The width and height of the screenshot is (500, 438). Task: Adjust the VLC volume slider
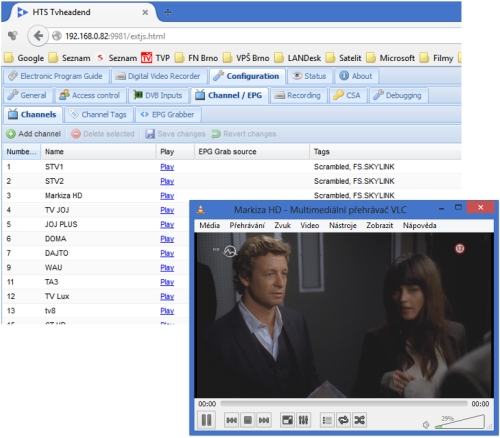[460, 422]
